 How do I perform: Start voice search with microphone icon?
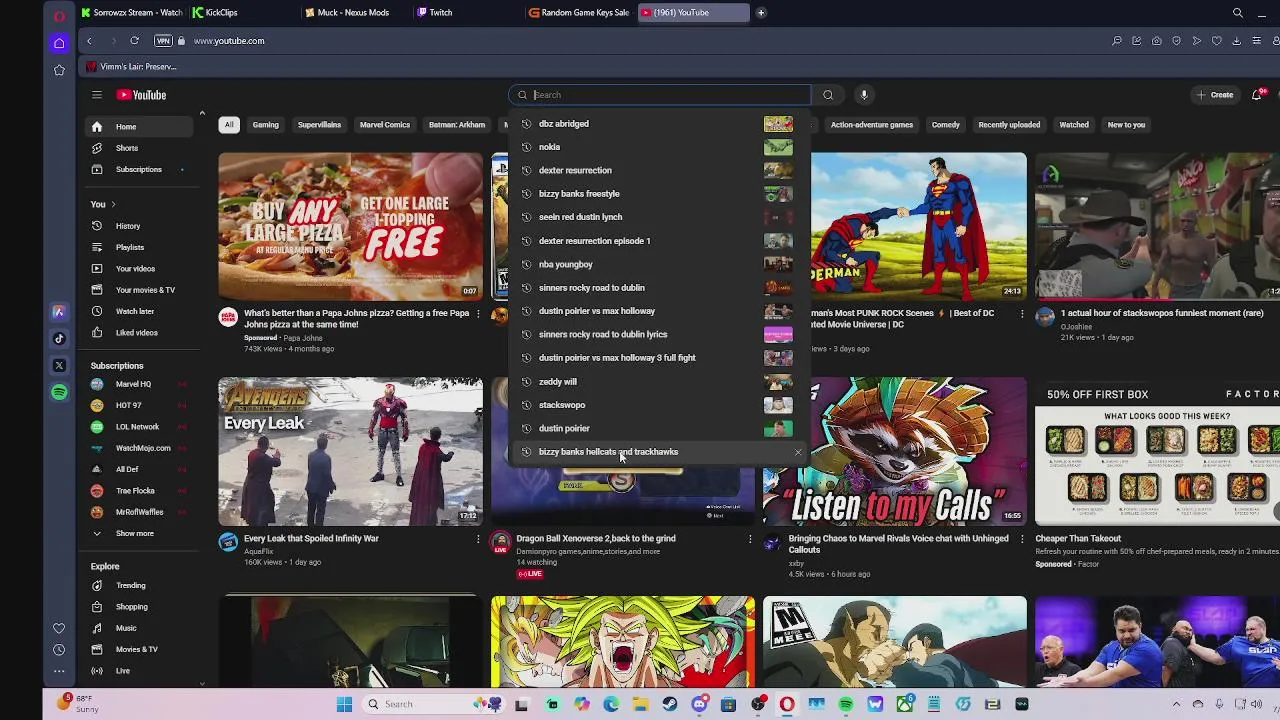[864, 95]
